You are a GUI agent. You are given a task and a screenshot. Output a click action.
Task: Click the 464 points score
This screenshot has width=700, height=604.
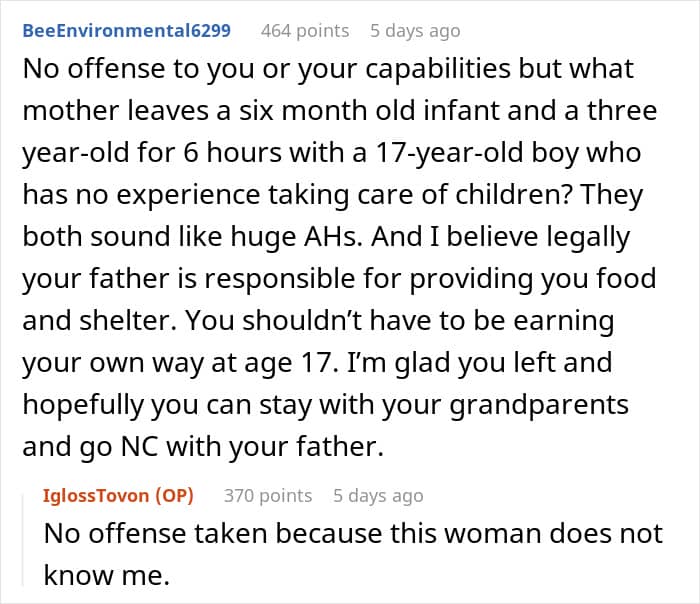click(x=305, y=31)
